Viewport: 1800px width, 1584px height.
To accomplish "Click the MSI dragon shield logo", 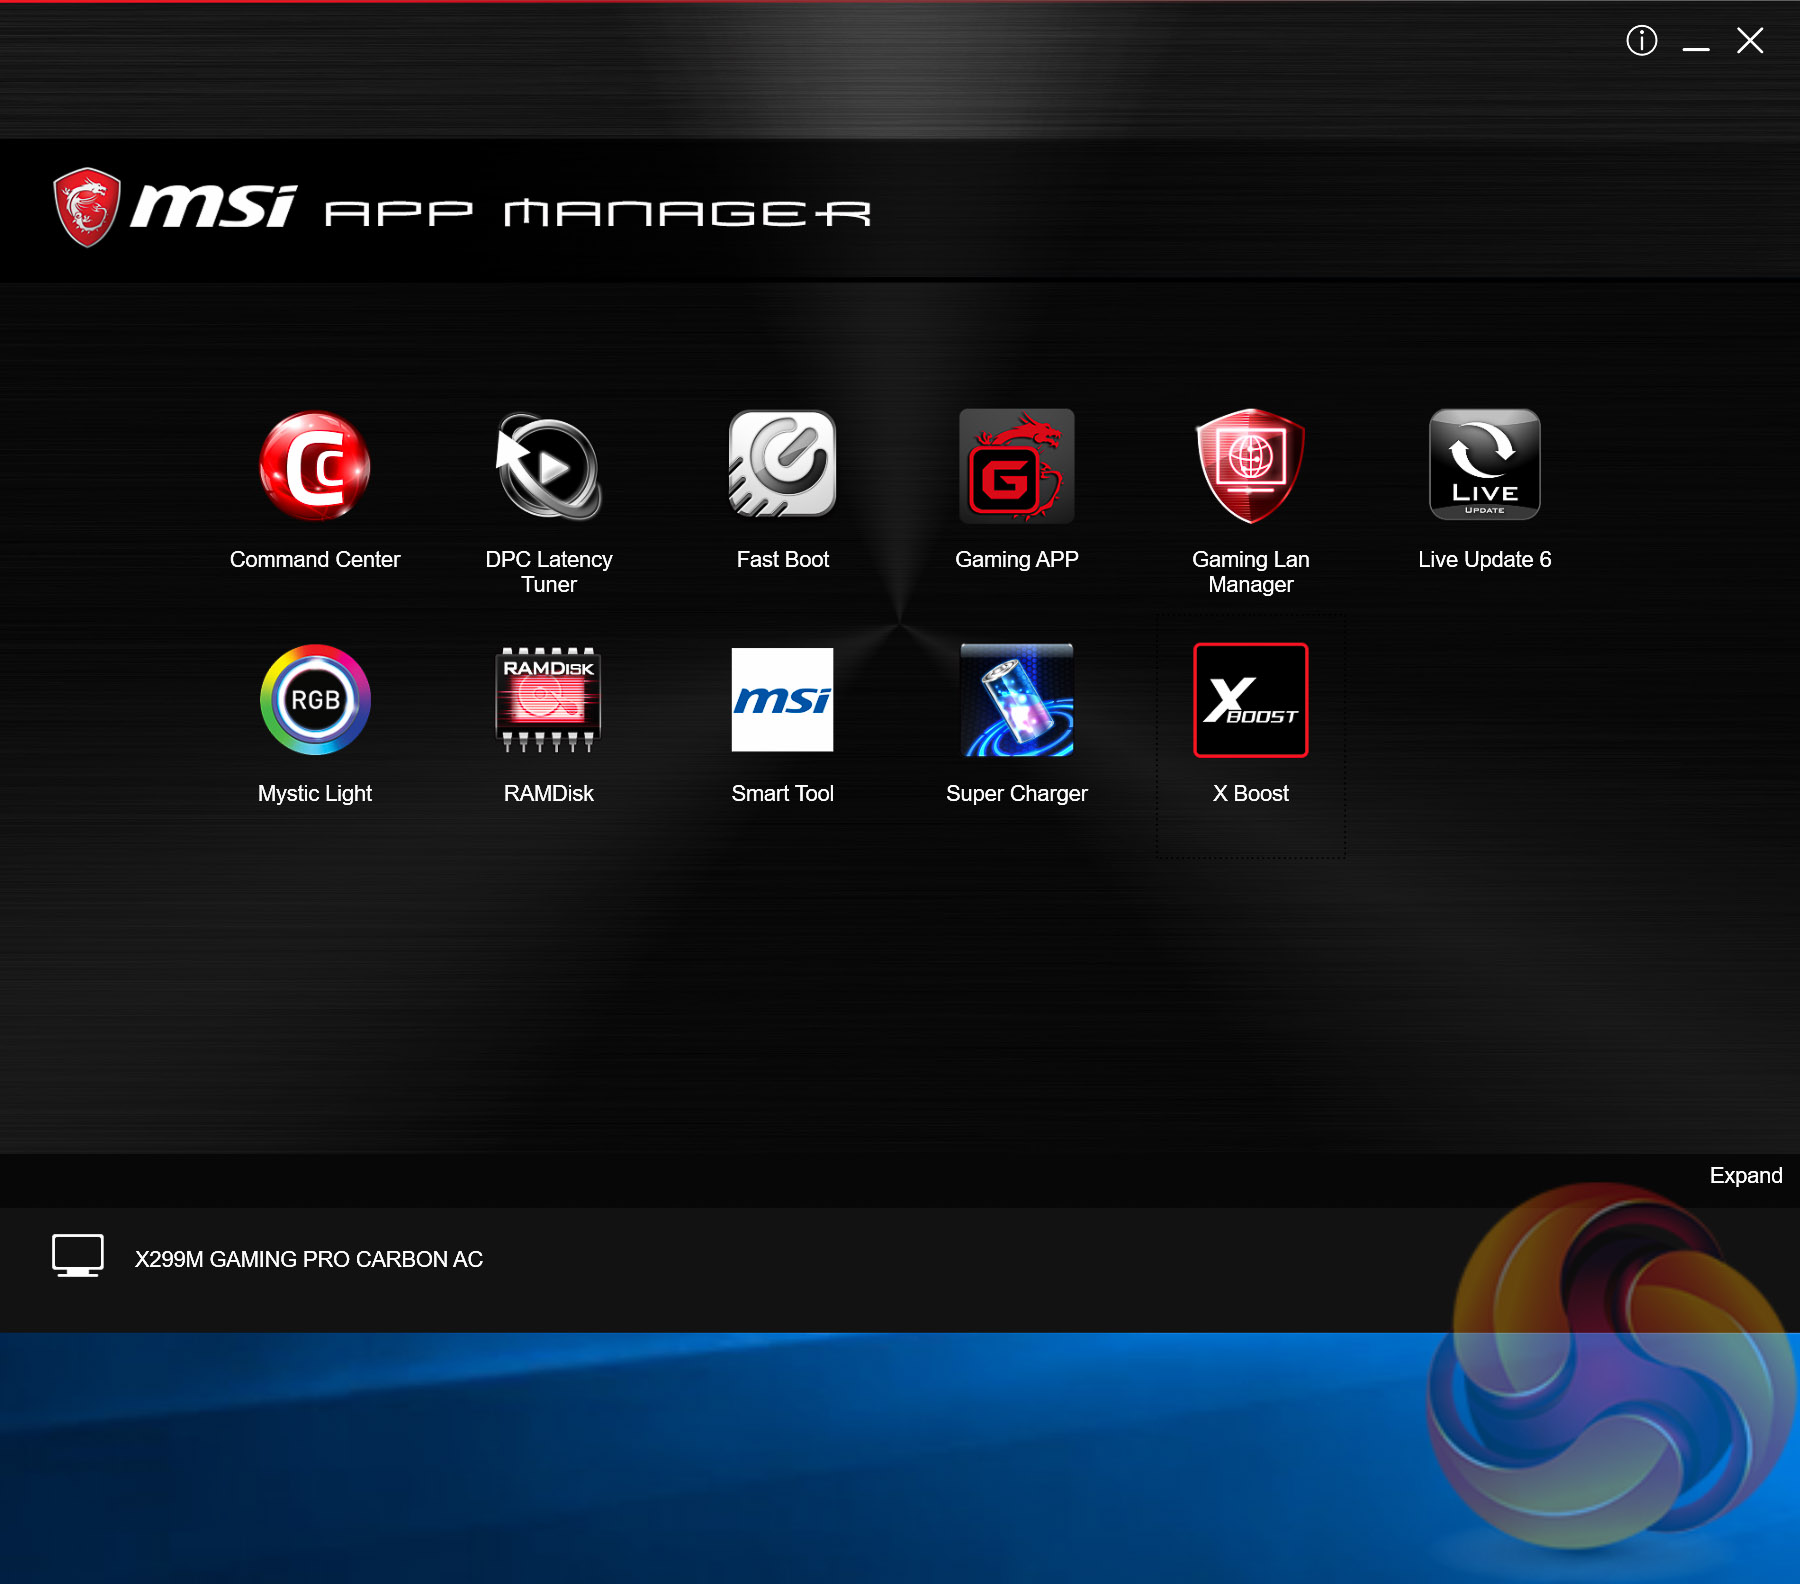I will click(x=88, y=207).
